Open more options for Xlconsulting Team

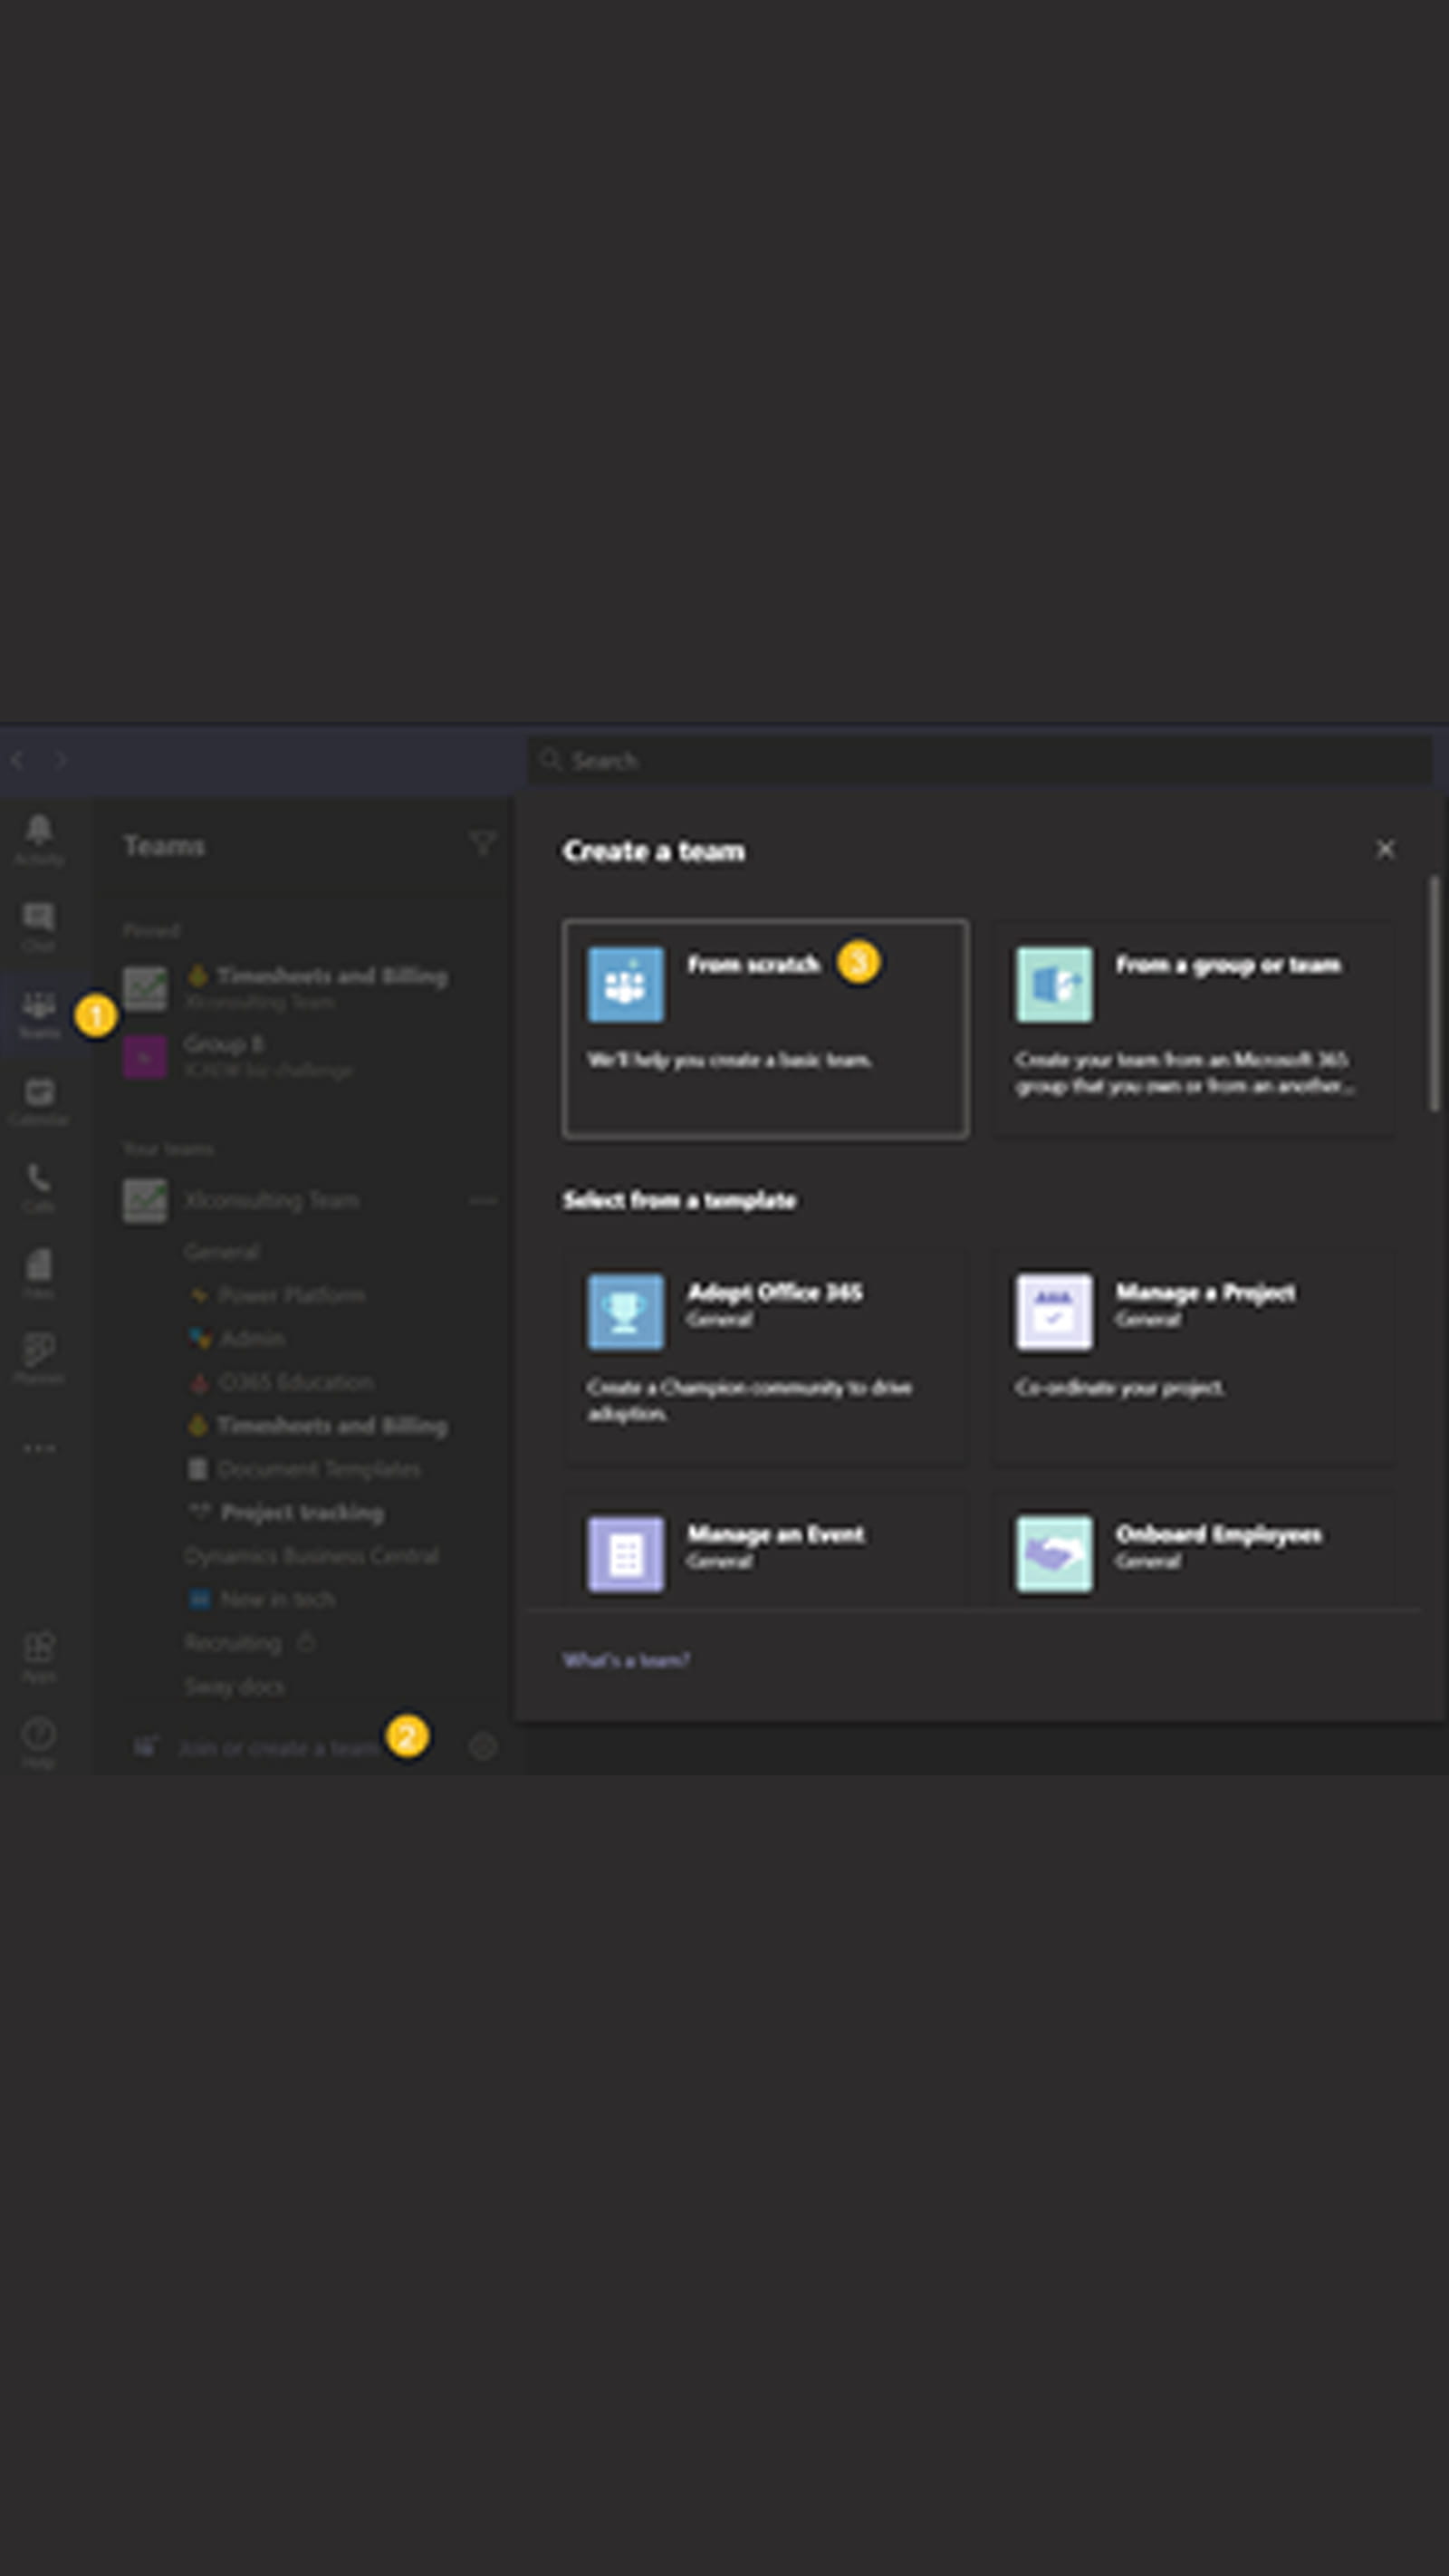pos(482,1199)
